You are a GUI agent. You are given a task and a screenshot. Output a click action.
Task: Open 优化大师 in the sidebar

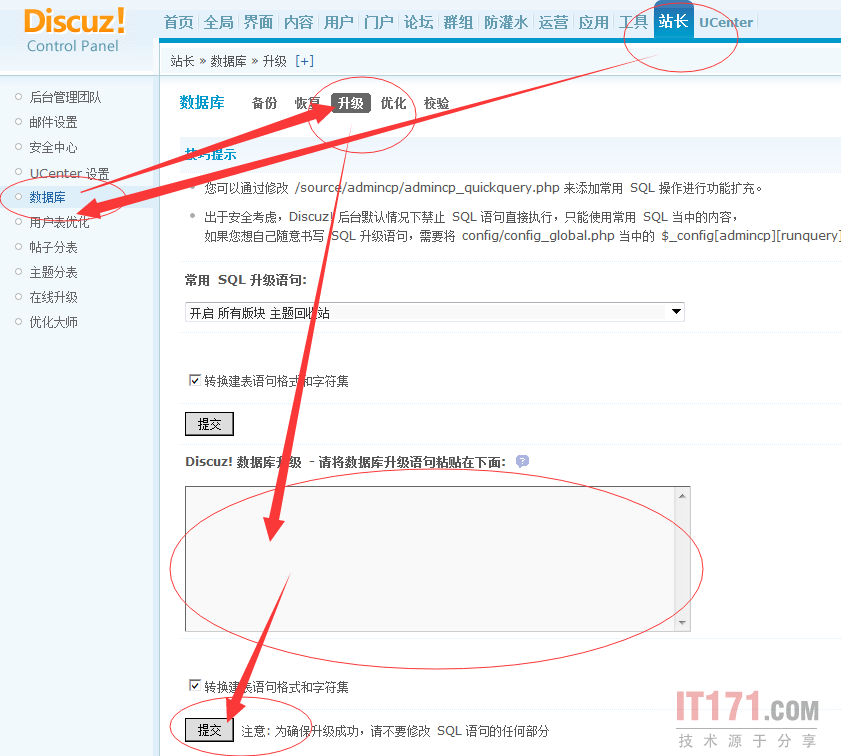pos(54,322)
